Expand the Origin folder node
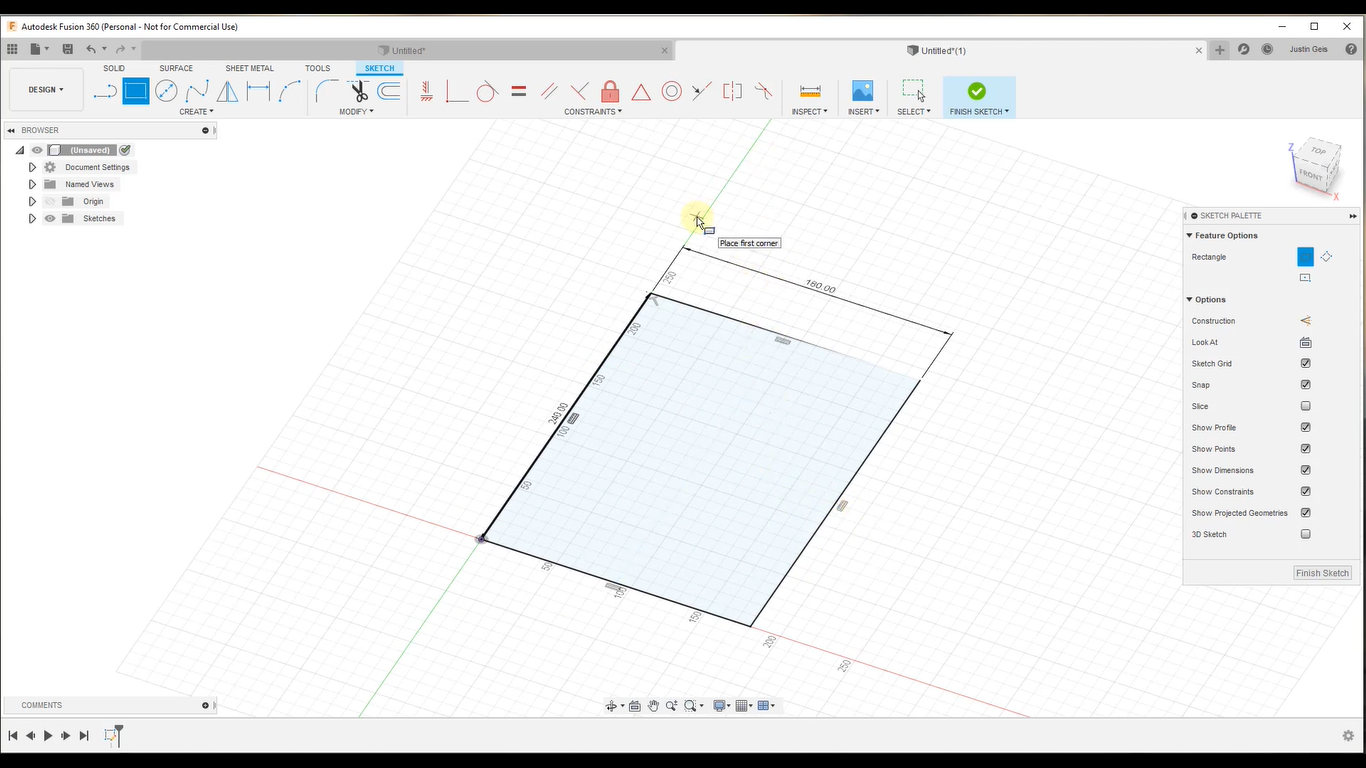This screenshot has height=768, width=1366. point(32,201)
